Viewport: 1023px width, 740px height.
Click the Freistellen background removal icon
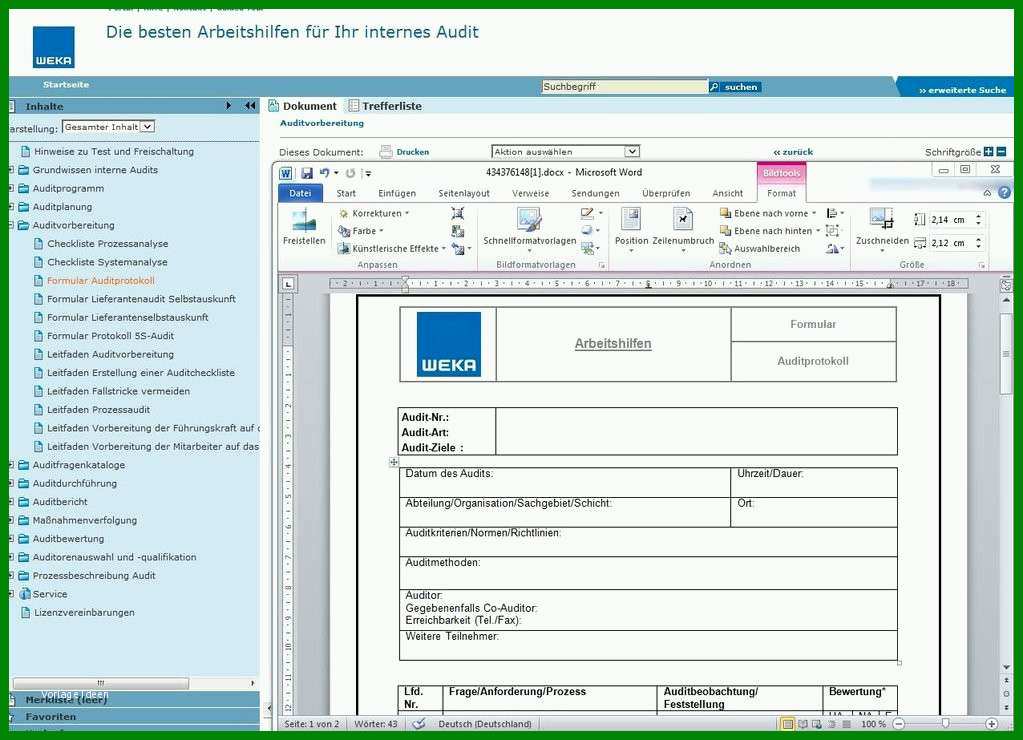(304, 227)
